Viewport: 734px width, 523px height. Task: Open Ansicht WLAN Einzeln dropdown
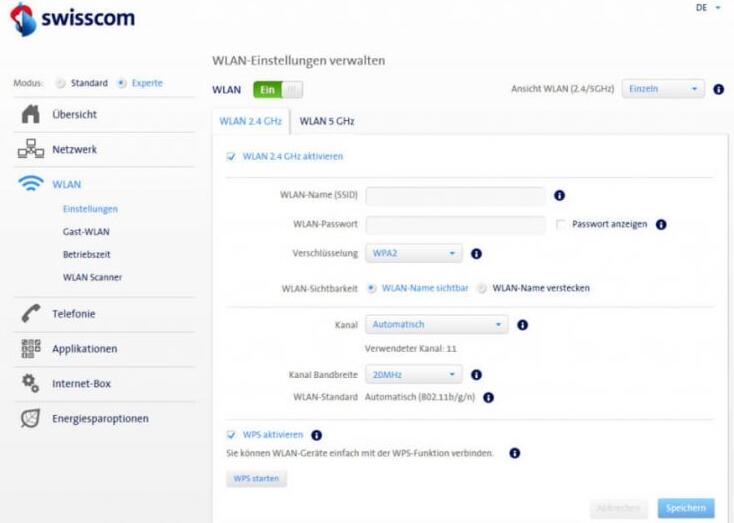[x=663, y=89]
